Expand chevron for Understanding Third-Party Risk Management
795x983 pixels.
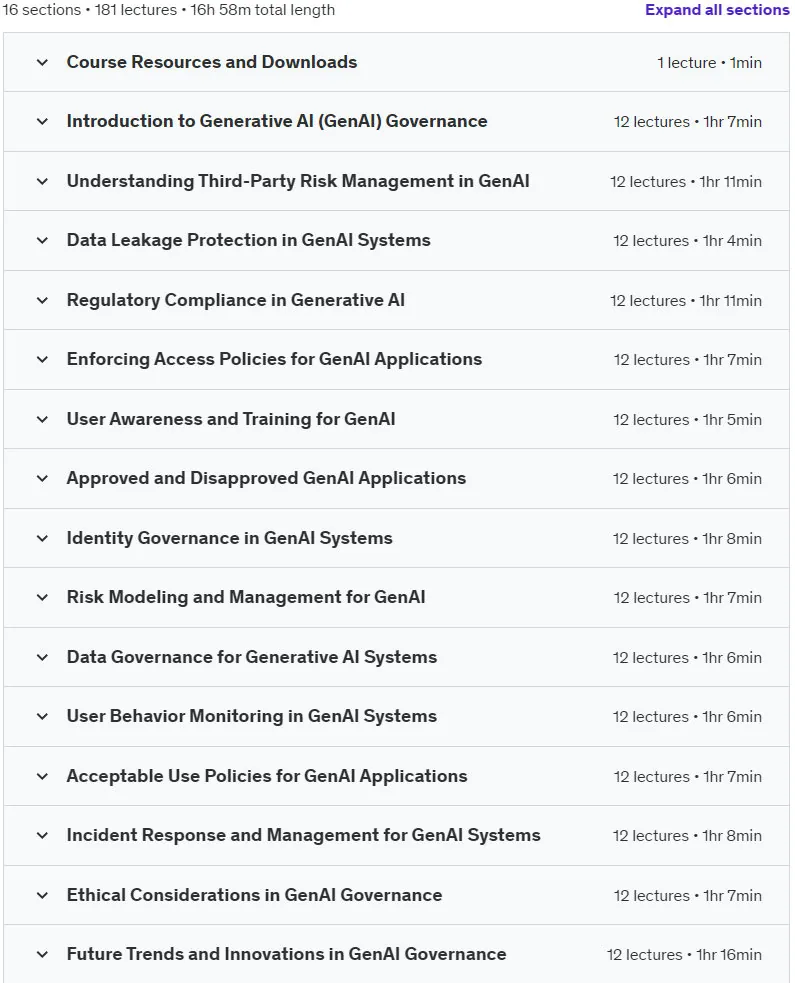tap(42, 182)
